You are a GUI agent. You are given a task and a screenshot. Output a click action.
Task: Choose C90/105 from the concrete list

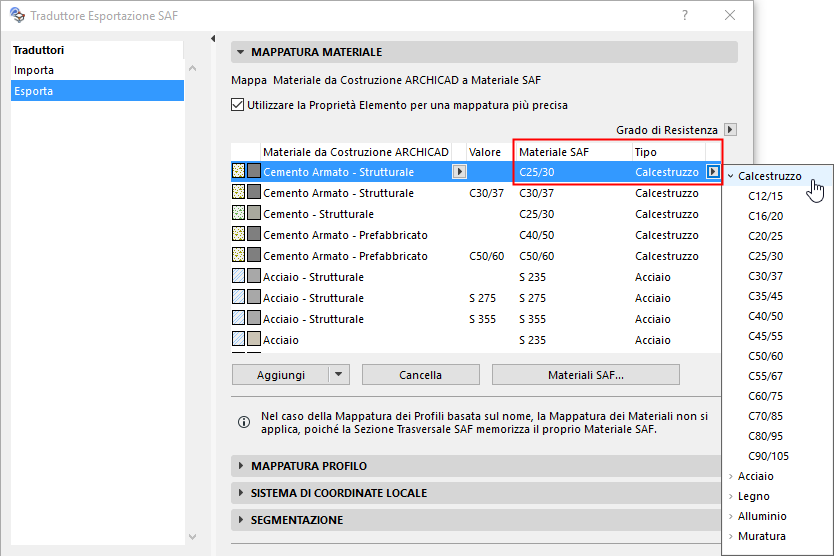point(768,456)
